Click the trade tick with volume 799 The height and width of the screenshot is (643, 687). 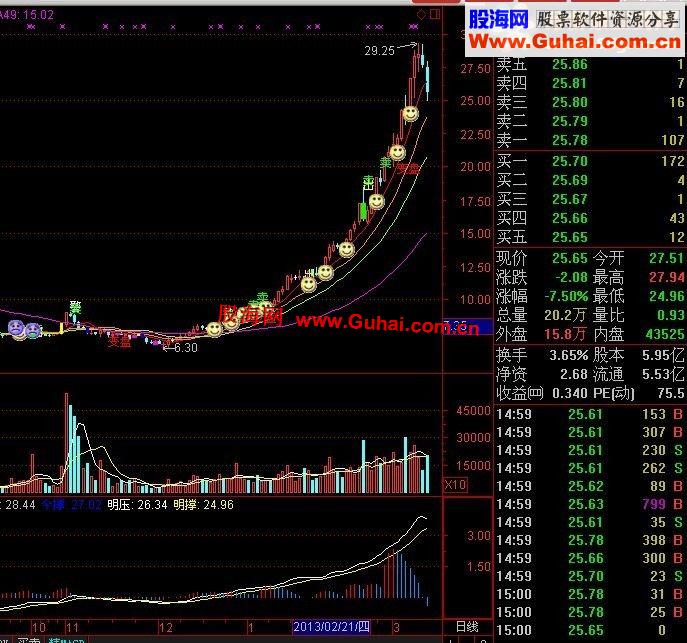pos(590,504)
